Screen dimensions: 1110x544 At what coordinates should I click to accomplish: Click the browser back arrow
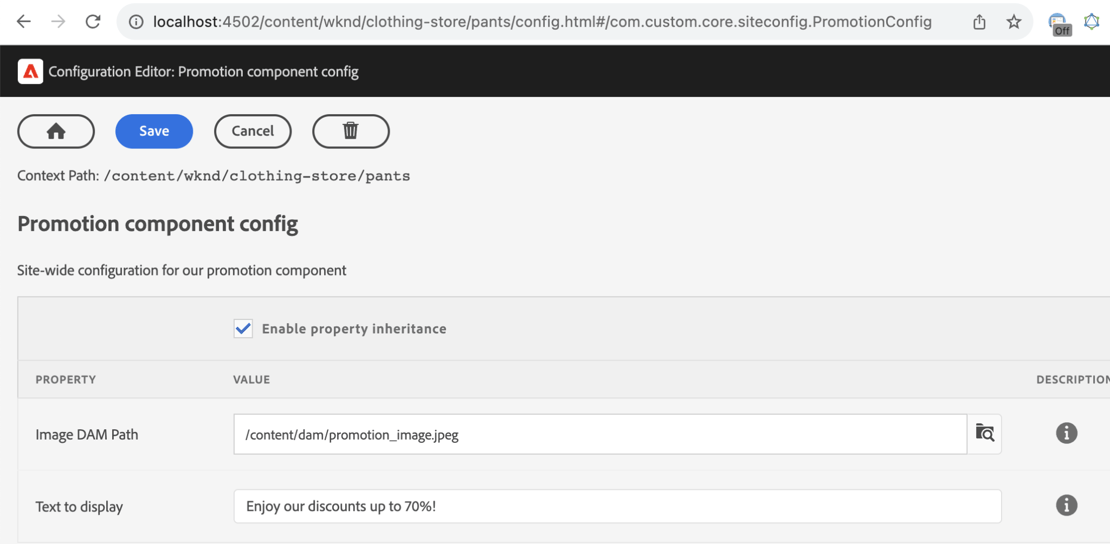(24, 21)
